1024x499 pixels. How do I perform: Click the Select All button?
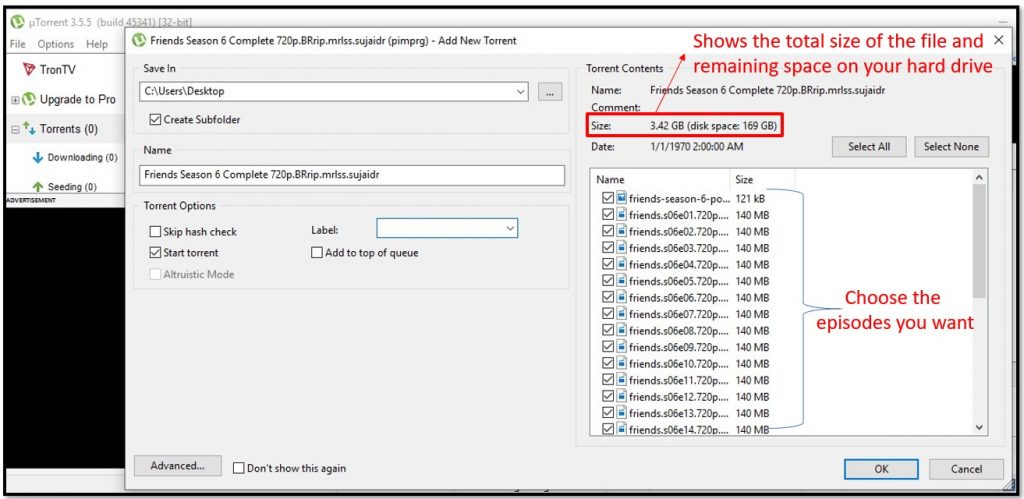869,147
